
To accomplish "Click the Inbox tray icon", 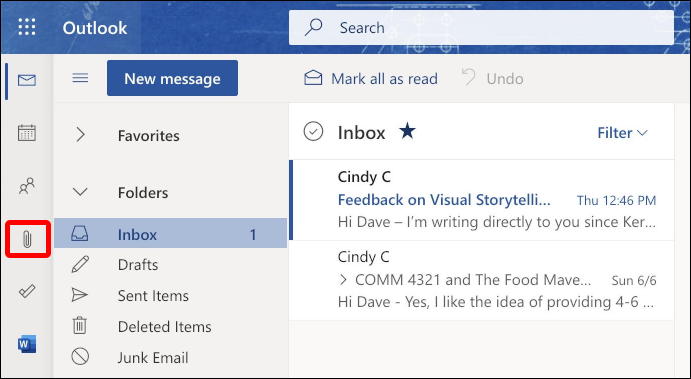I will [80, 234].
